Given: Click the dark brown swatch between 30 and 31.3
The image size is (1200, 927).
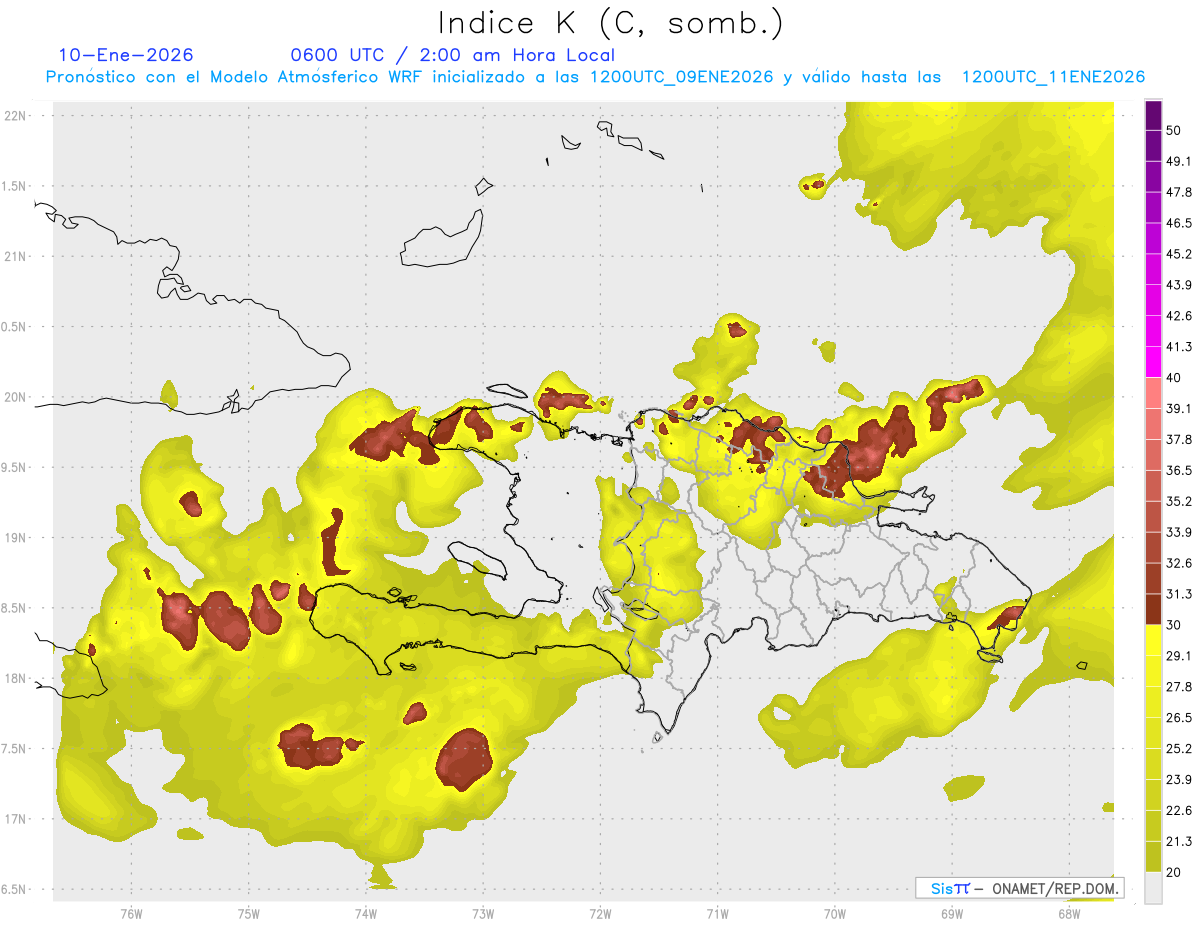Looking at the screenshot, I should click(1153, 609).
